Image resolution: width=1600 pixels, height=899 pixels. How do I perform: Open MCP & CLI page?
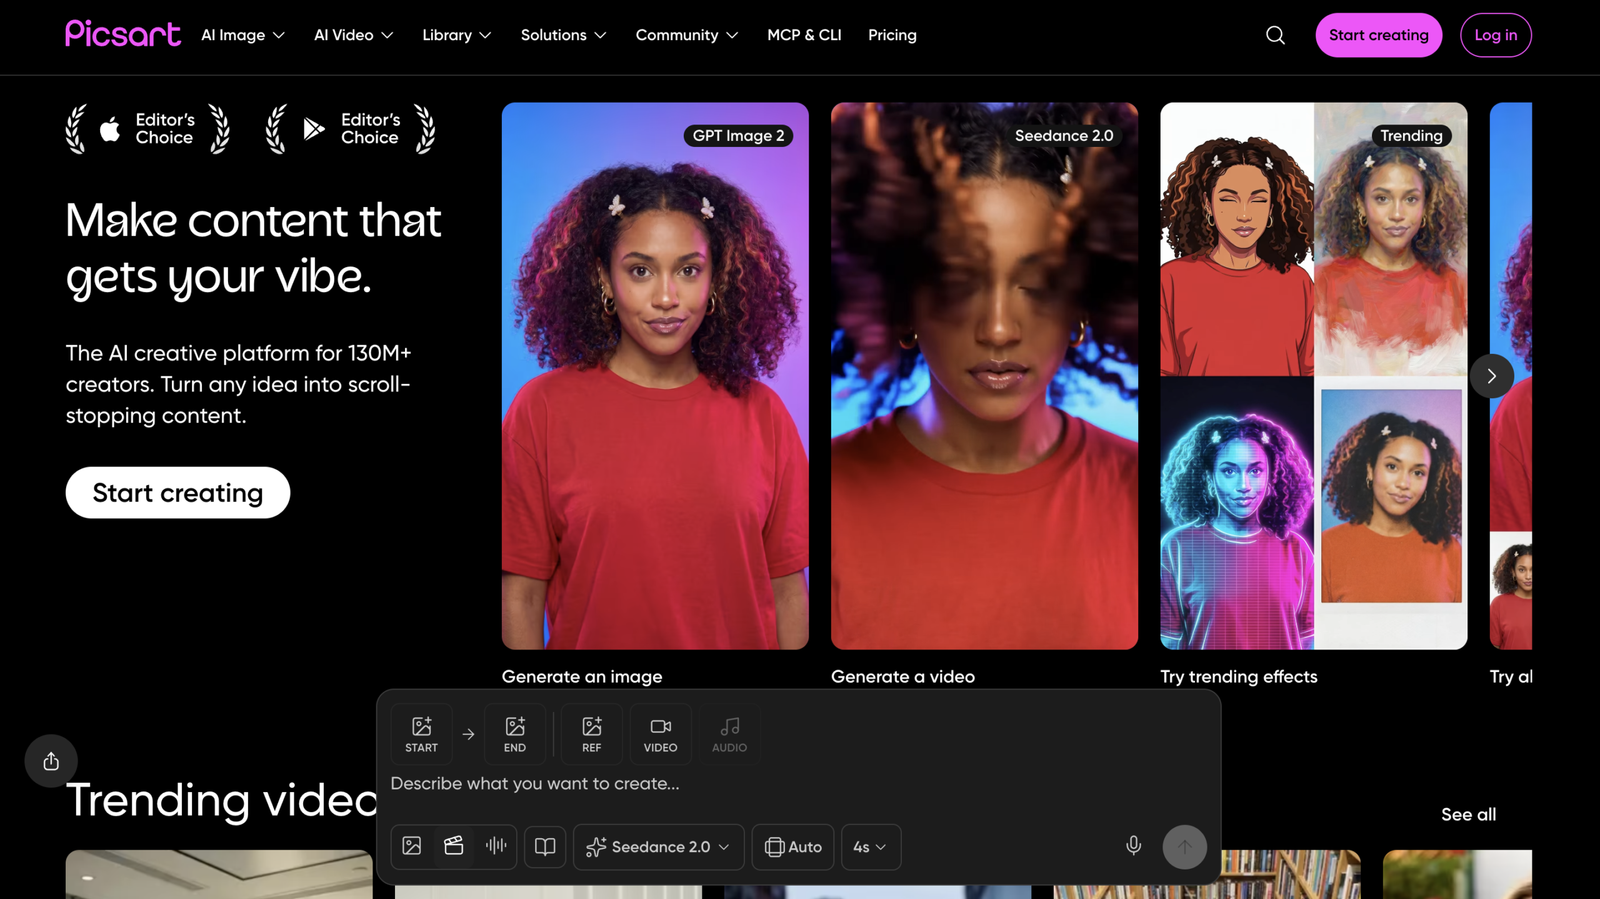(804, 35)
